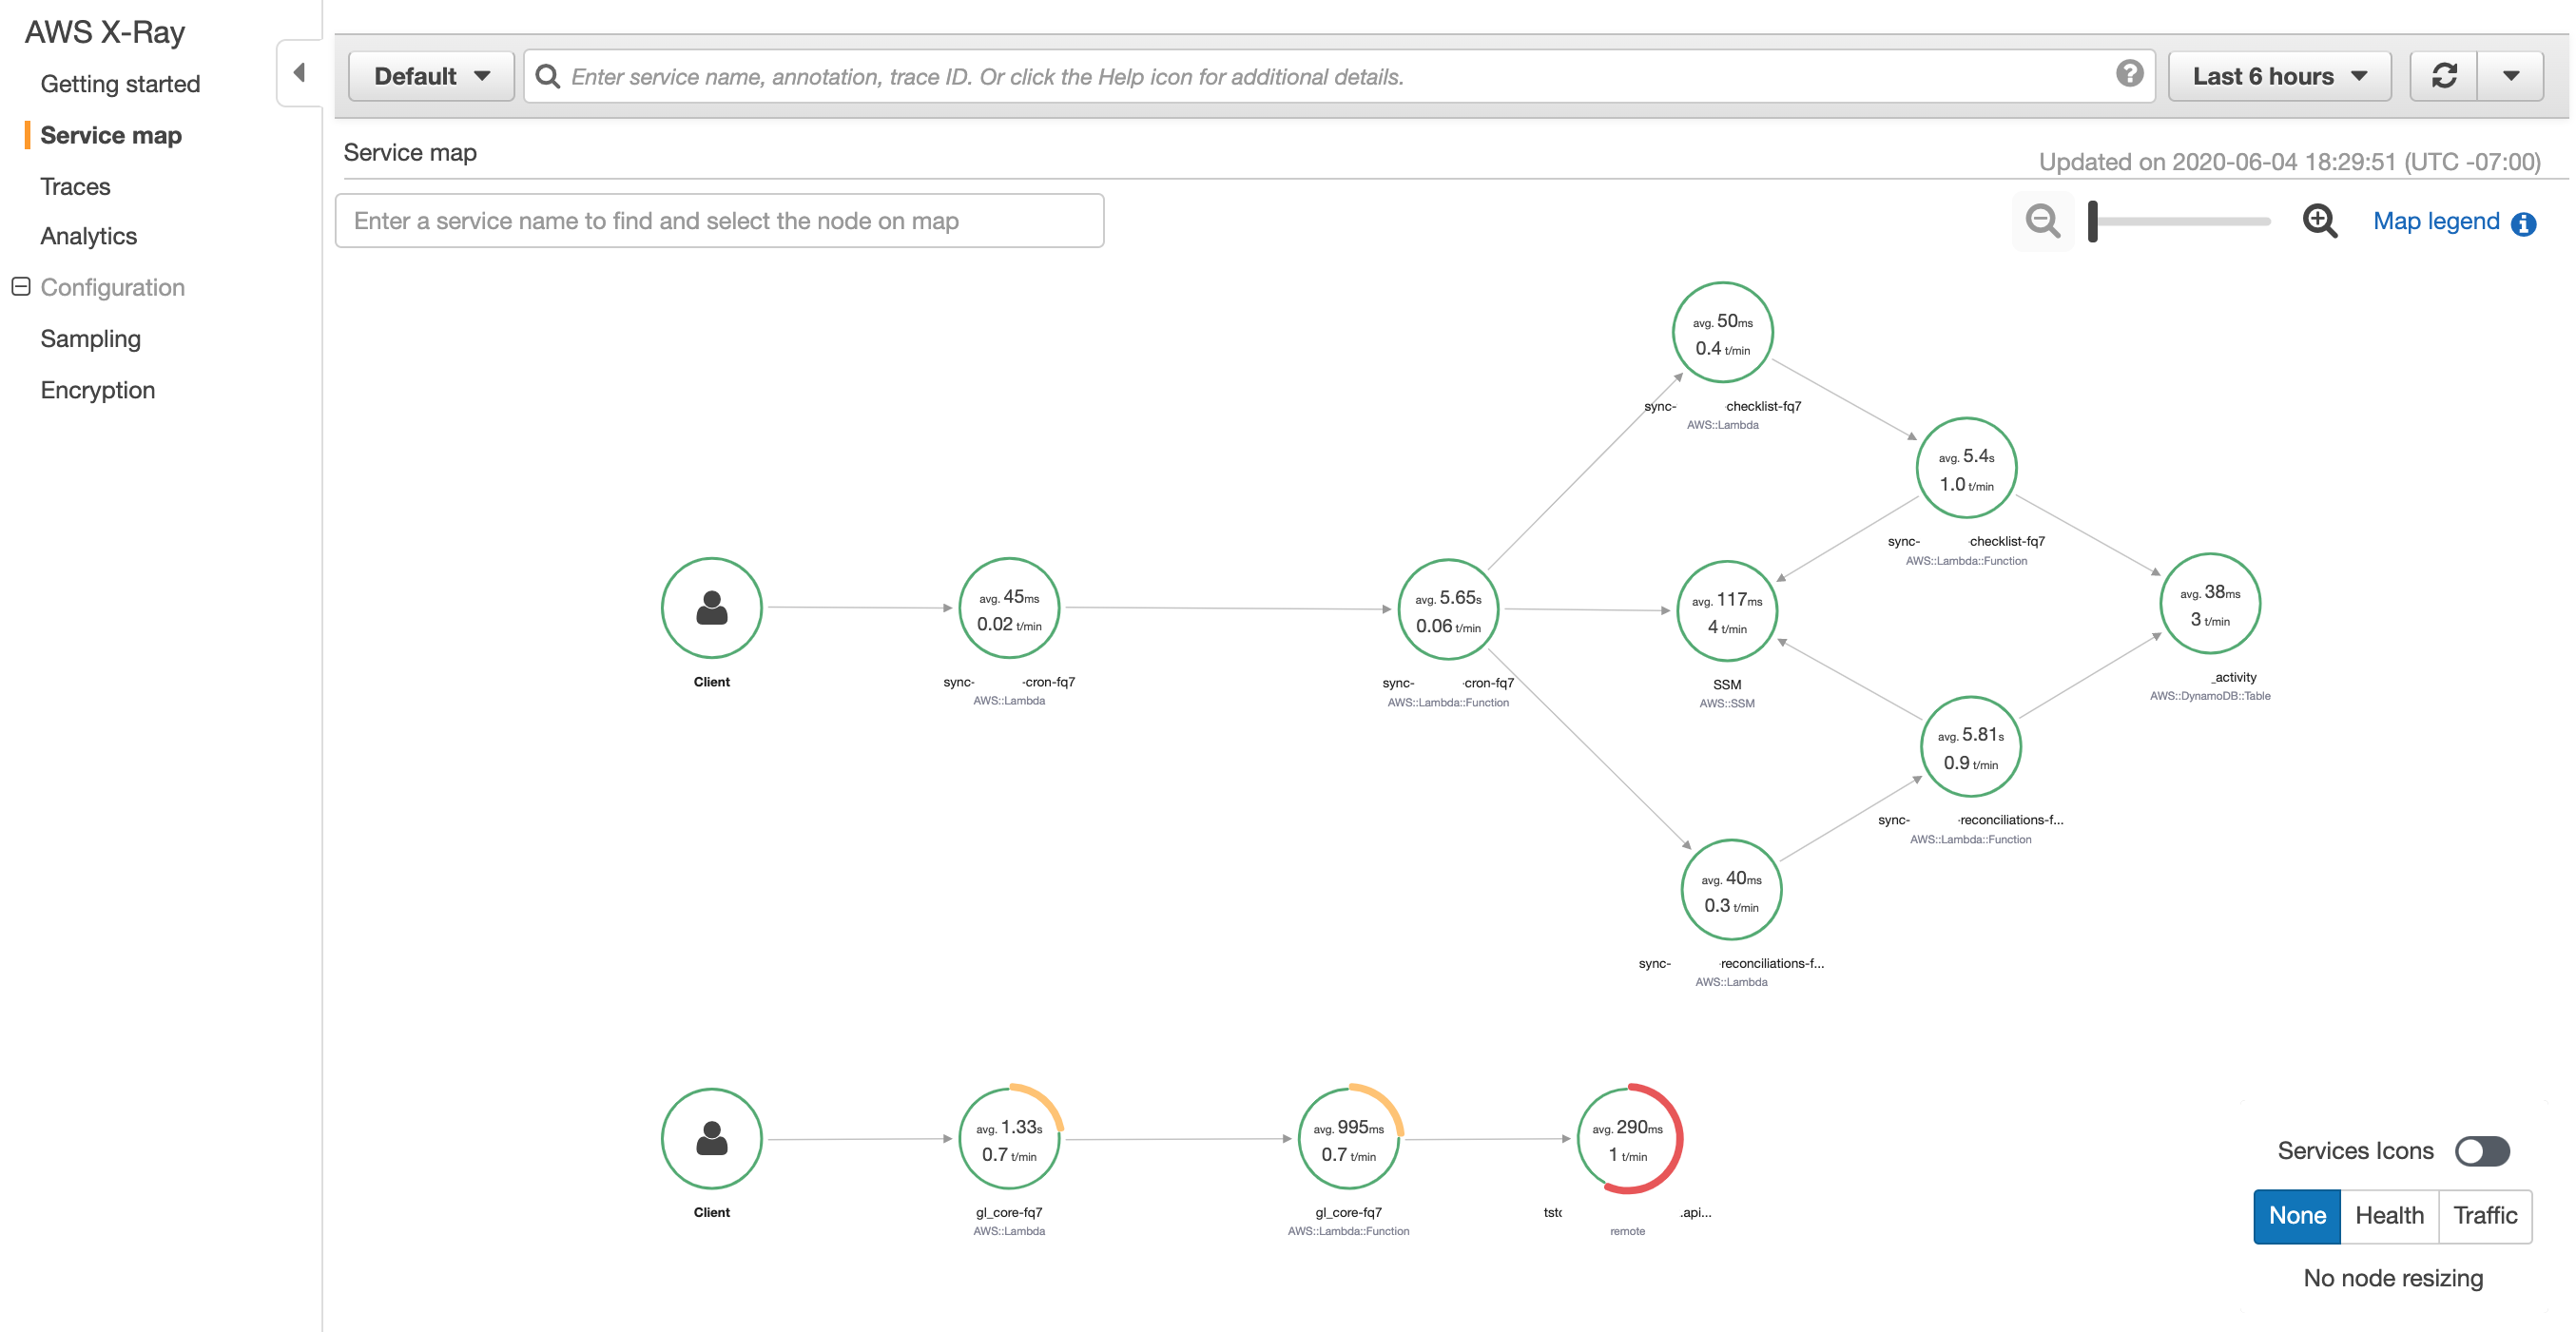This screenshot has width=2576, height=1332.
Task: Open Encryption configuration
Action: pyautogui.click(x=97, y=390)
